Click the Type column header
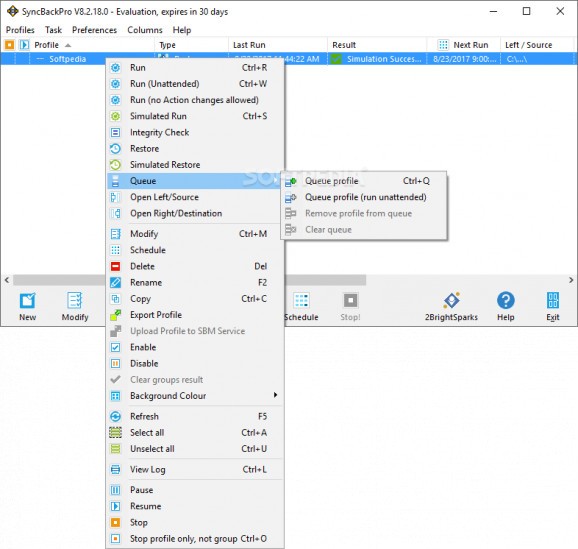The image size is (578, 549). (191, 45)
